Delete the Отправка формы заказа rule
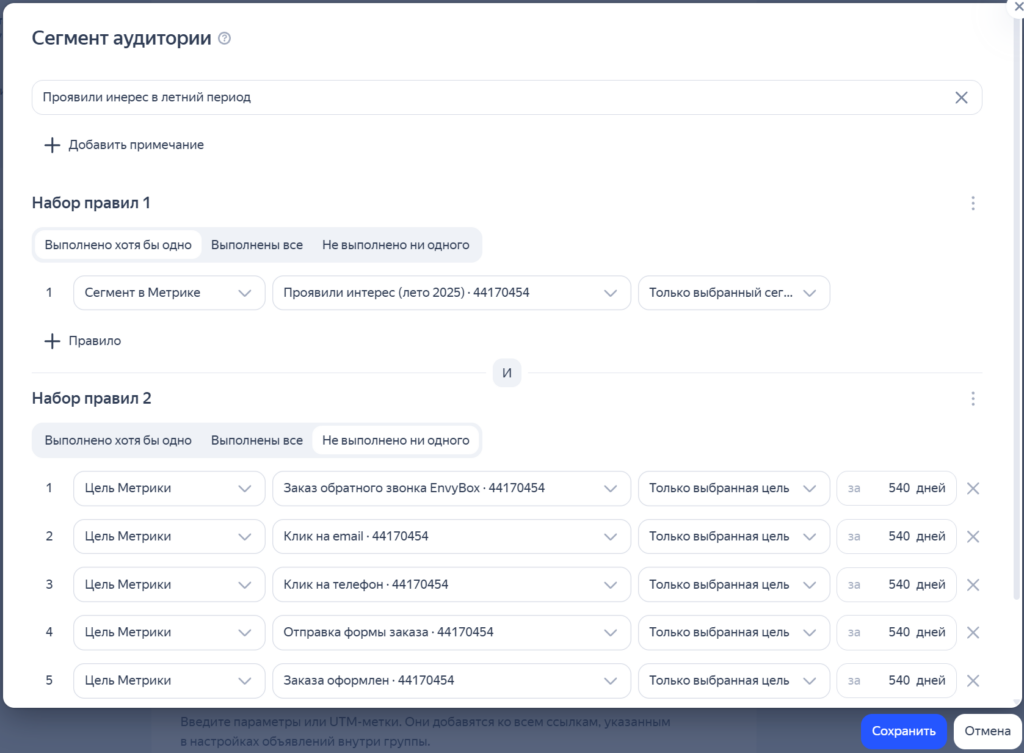1024x753 pixels. point(973,632)
